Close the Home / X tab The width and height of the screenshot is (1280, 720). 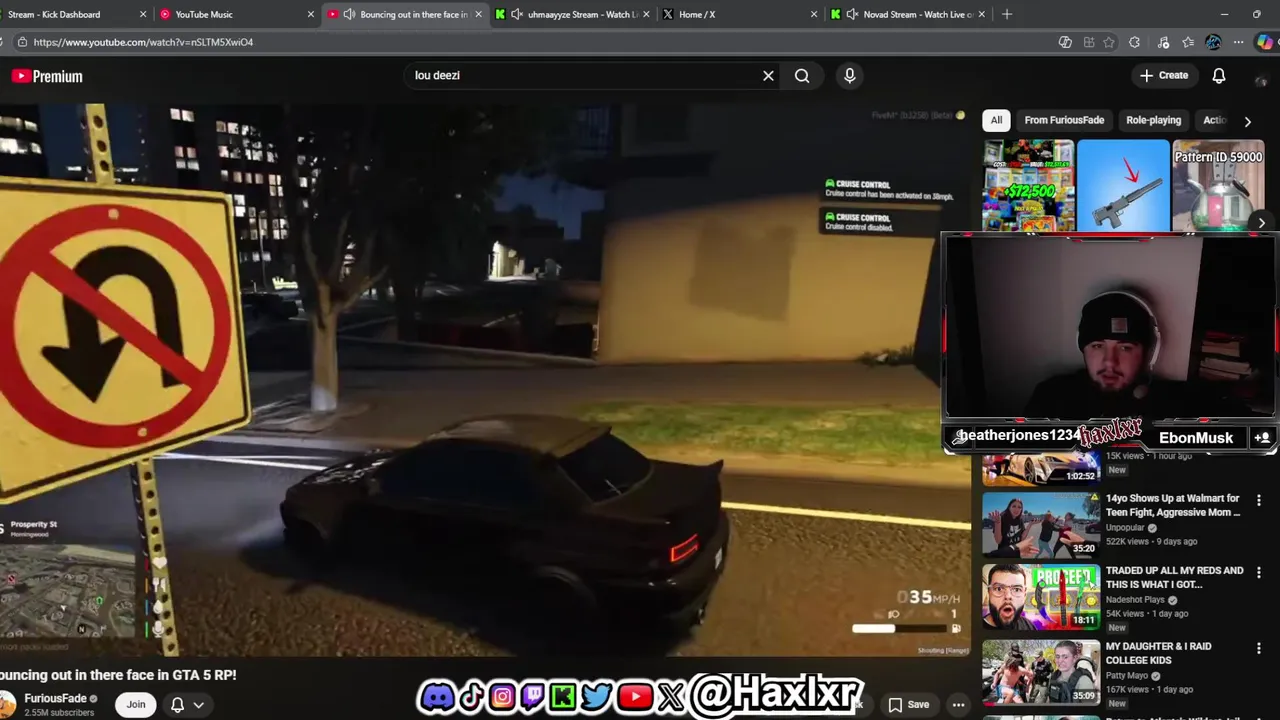click(813, 14)
